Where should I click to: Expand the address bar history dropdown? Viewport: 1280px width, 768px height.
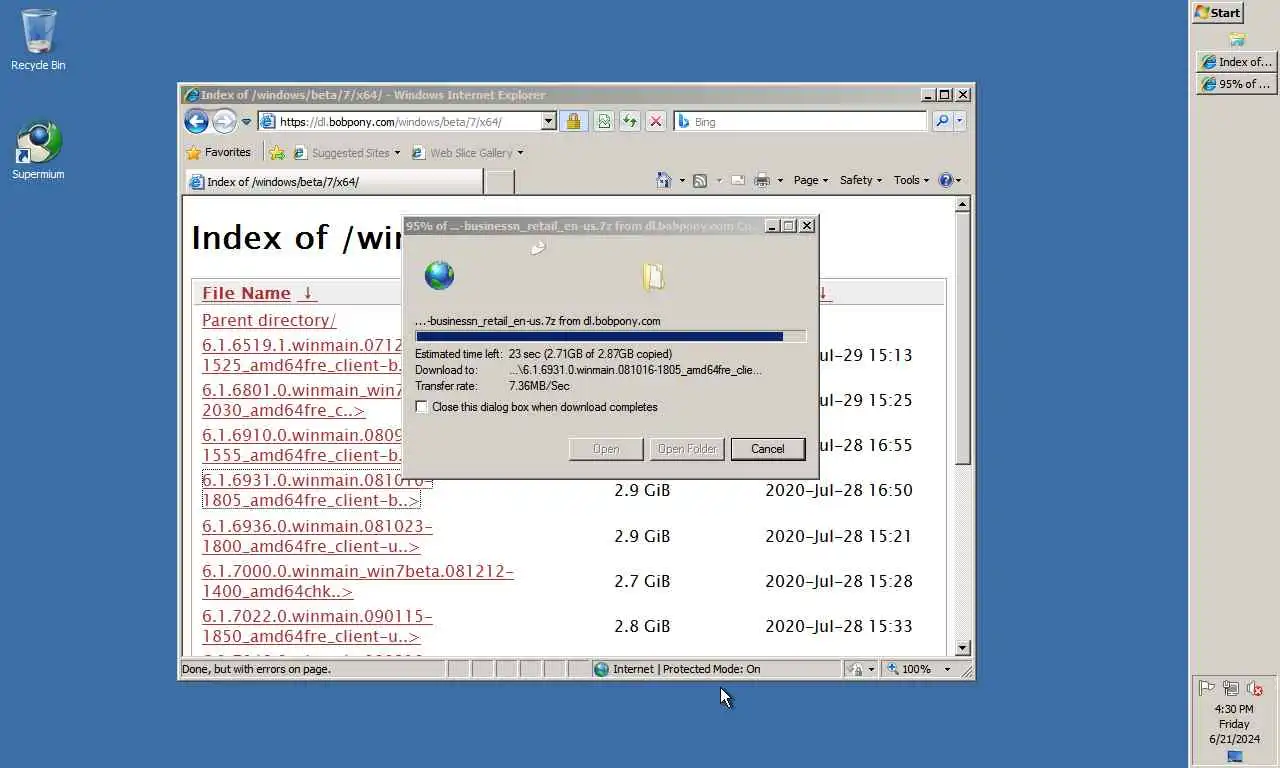(548, 122)
